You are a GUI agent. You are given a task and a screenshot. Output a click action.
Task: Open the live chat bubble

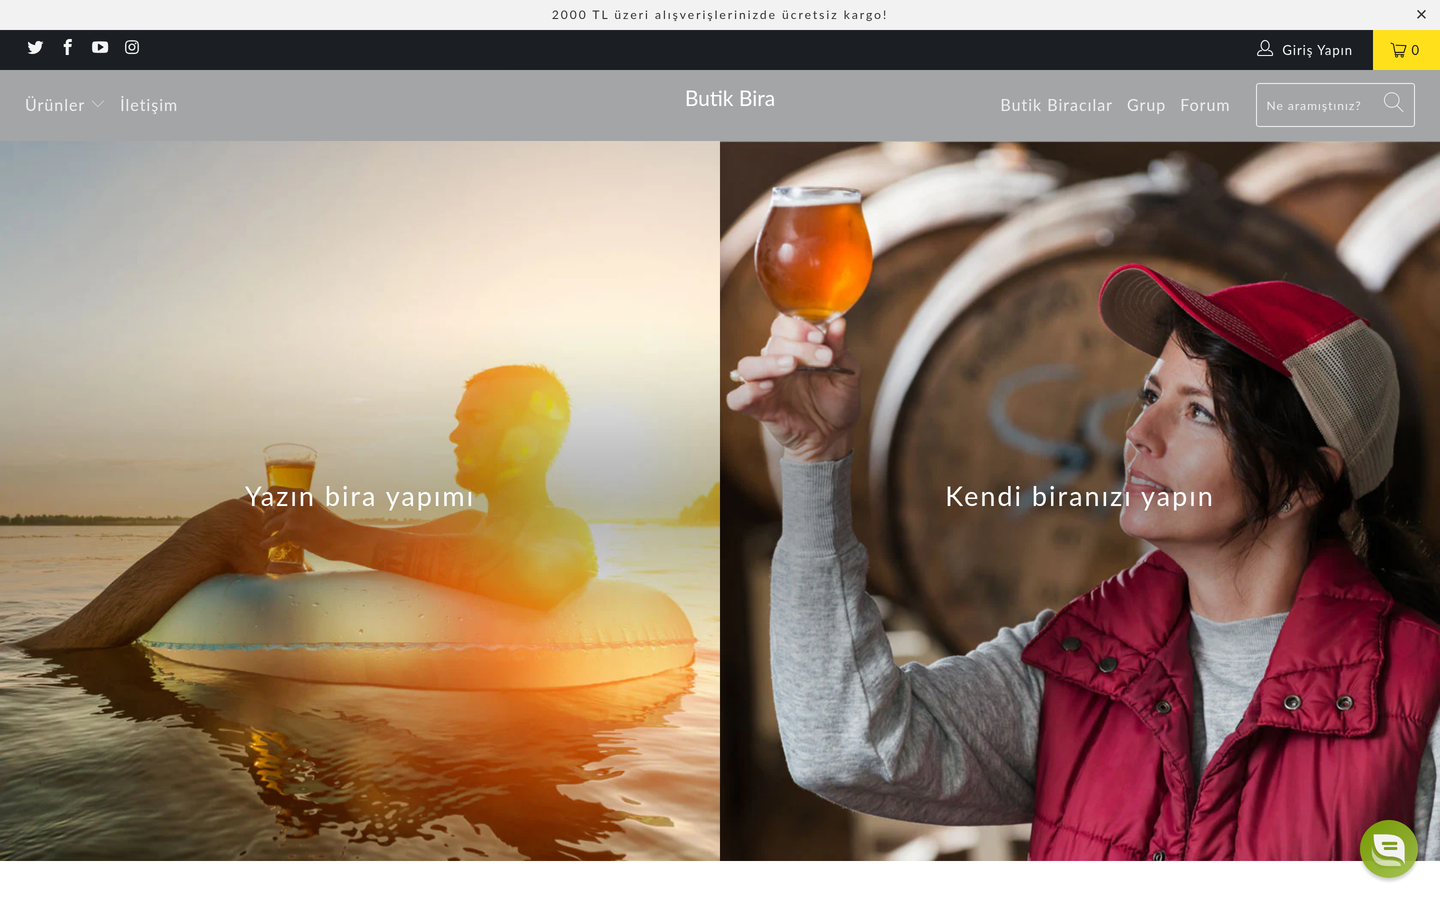(x=1388, y=849)
